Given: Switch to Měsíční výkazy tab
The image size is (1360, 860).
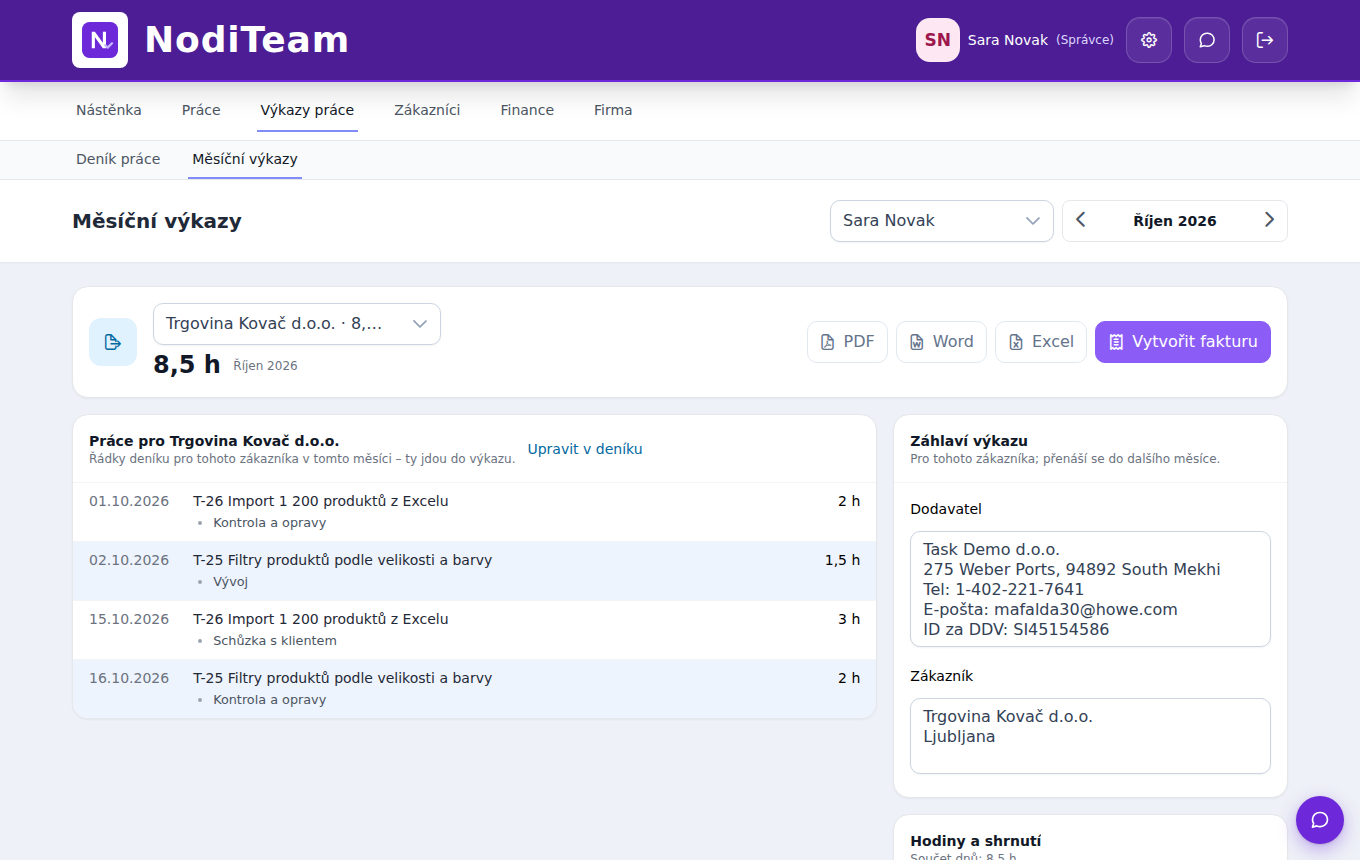Looking at the screenshot, I should pos(245,159).
